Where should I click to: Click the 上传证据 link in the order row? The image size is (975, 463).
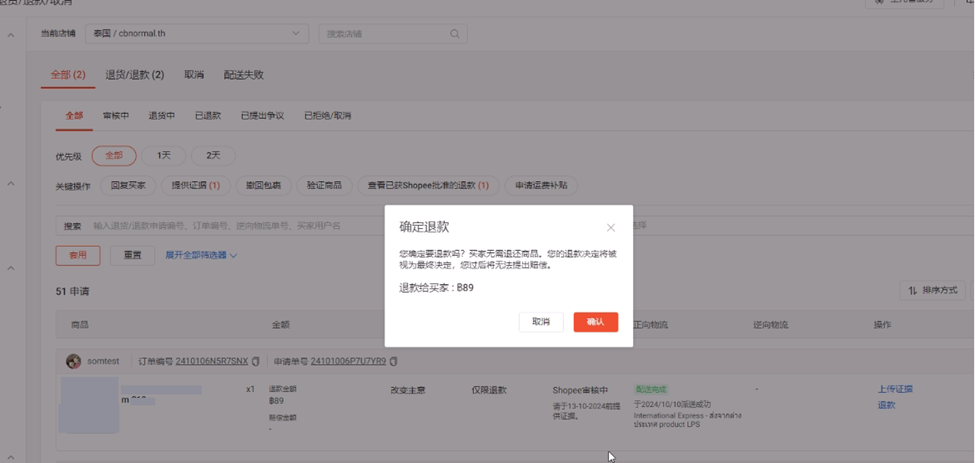click(894, 389)
